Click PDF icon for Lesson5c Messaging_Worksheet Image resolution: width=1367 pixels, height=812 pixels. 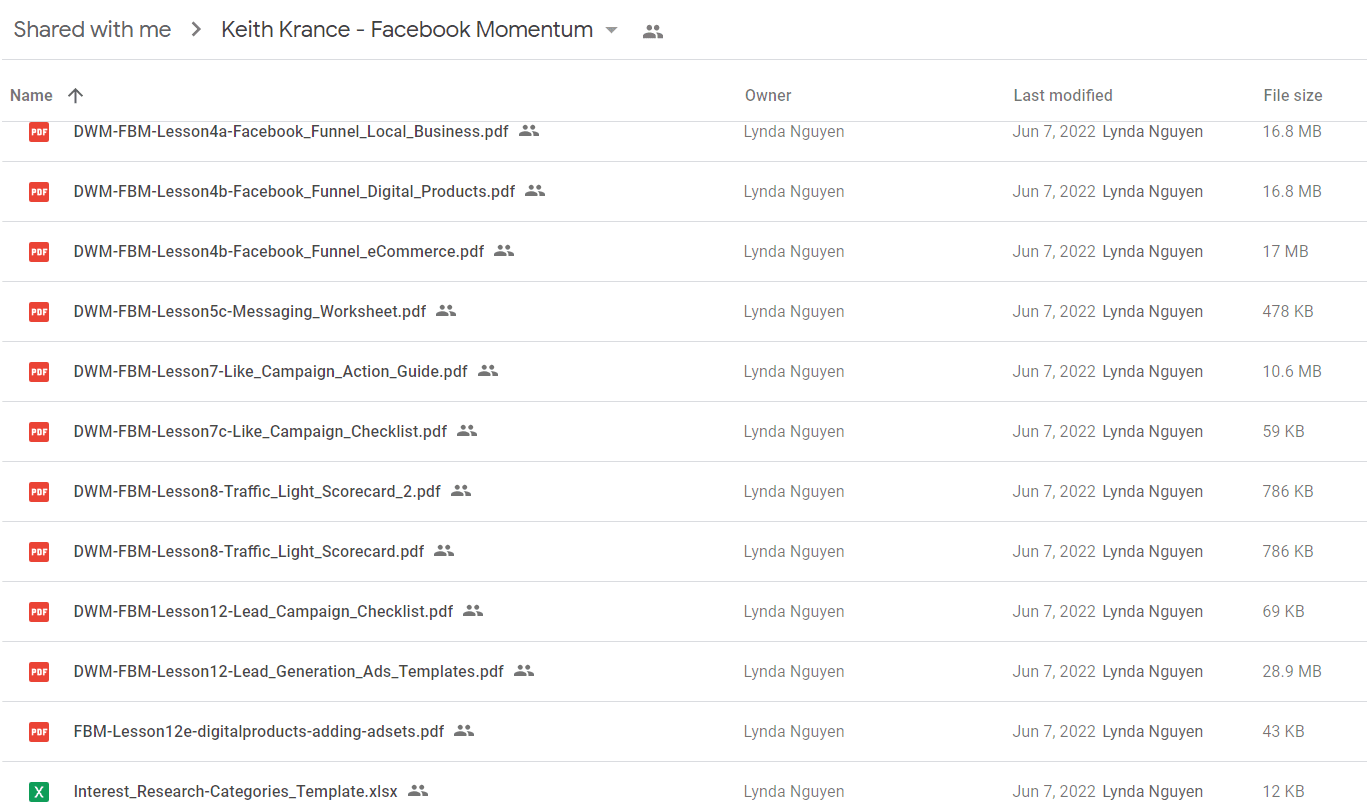[x=39, y=311]
